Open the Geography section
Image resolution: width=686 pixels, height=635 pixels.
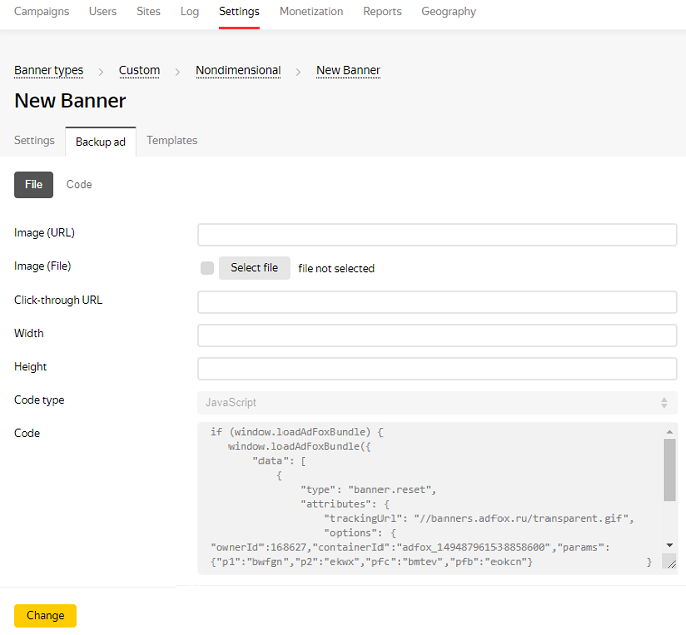(448, 12)
